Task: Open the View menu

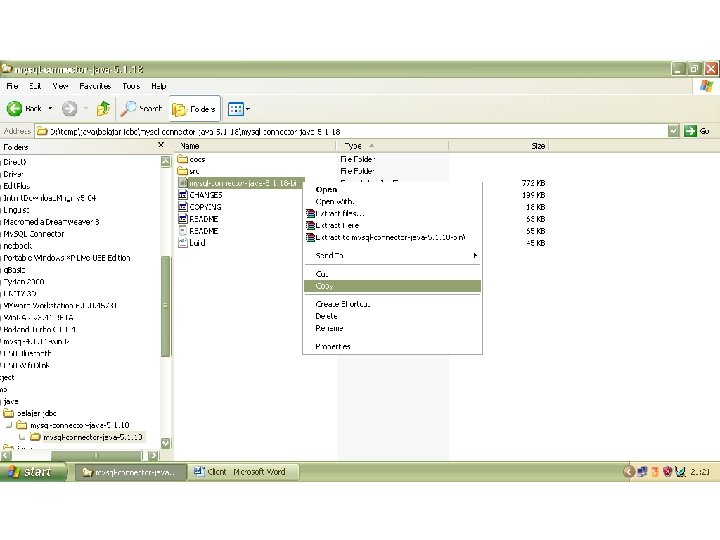Action: (60, 86)
